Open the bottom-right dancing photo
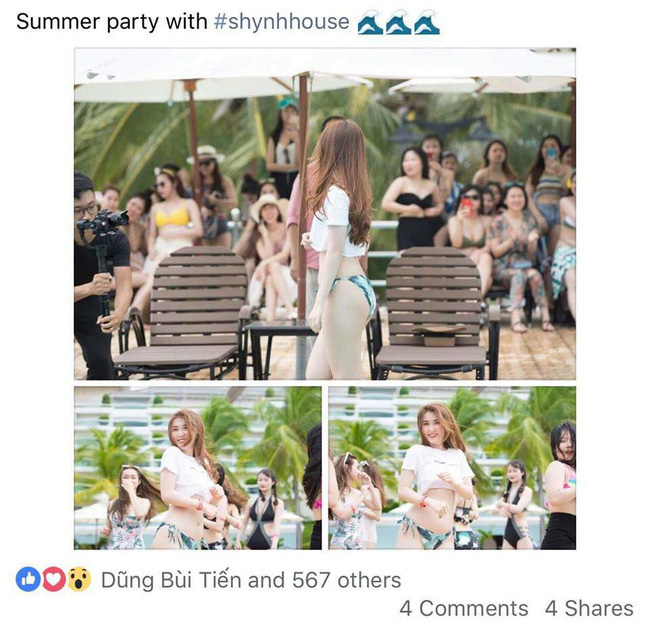The width and height of the screenshot is (650, 632). point(452,468)
